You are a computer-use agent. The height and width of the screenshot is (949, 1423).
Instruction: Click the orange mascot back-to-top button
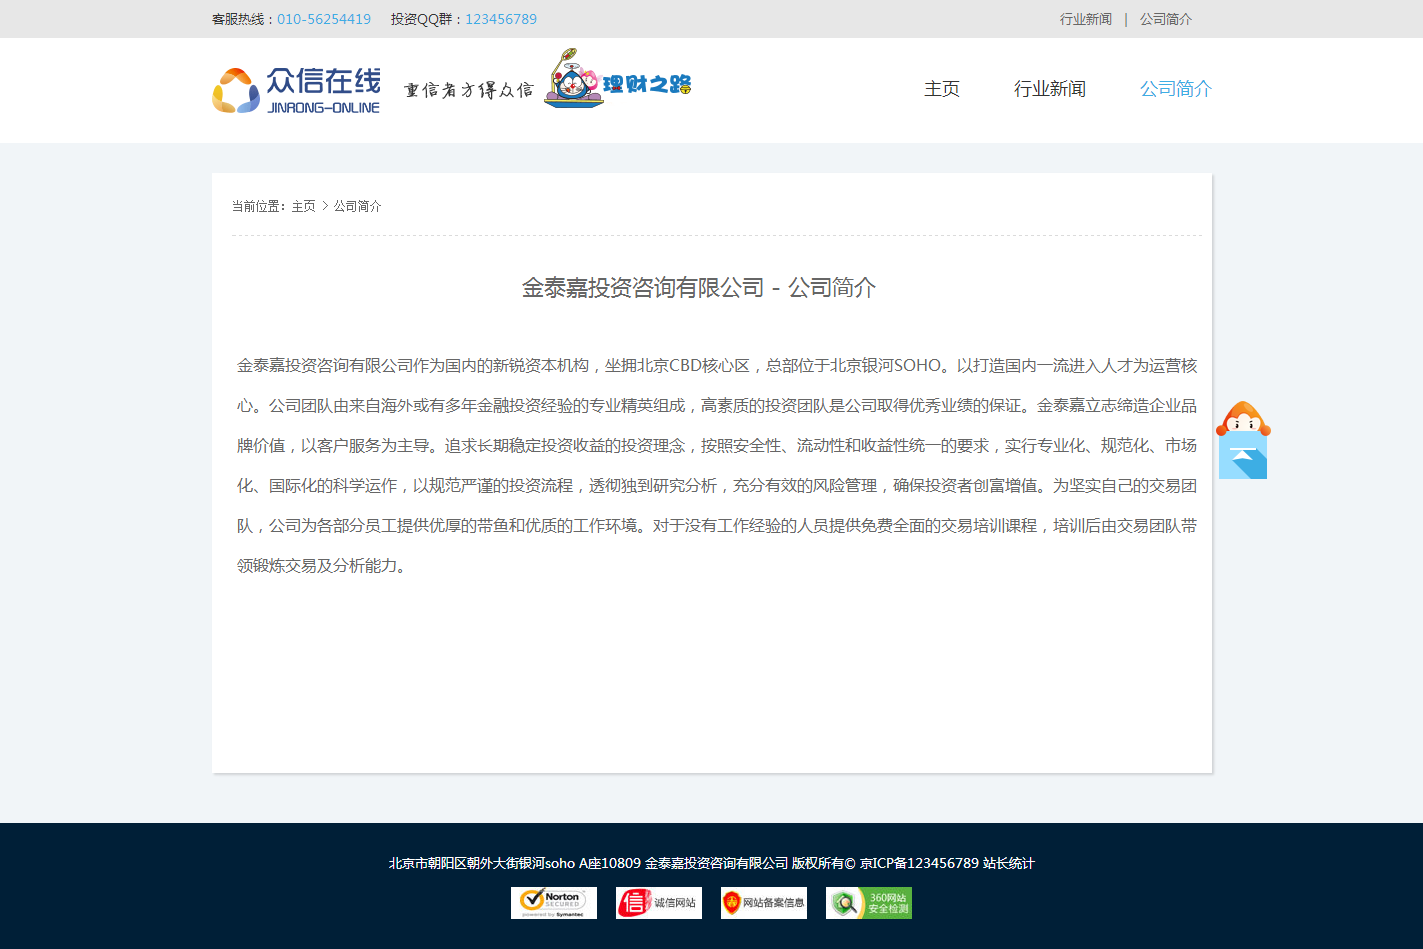(1243, 441)
